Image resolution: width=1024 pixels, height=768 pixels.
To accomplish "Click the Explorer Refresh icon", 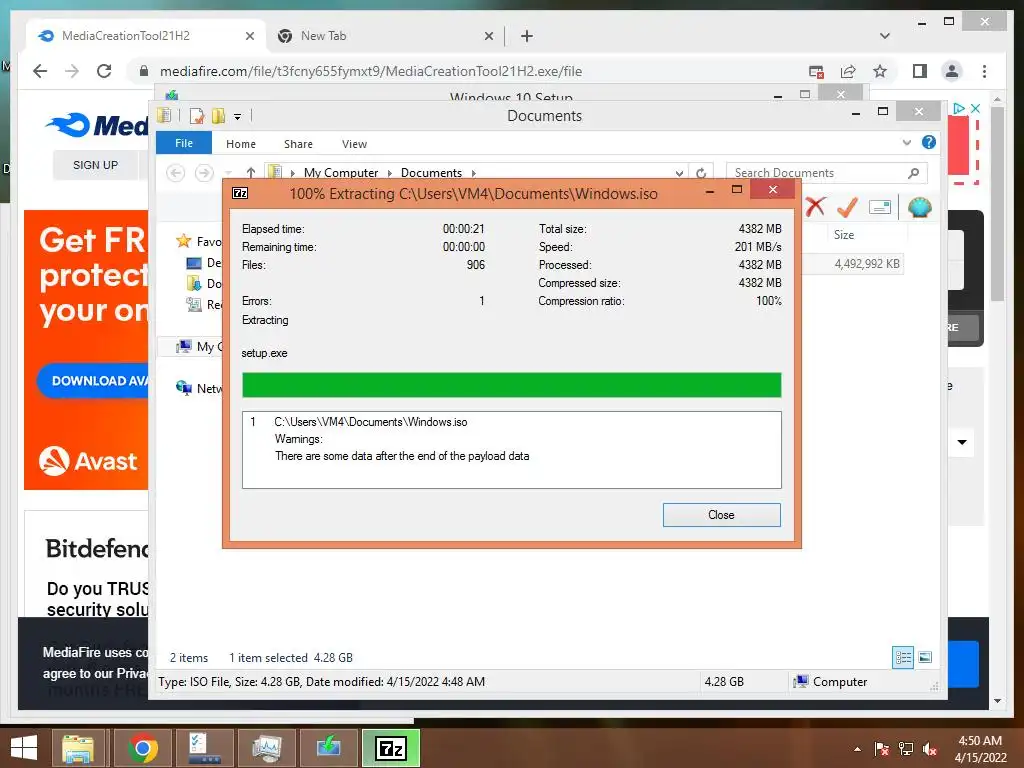I will click(701, 173).
